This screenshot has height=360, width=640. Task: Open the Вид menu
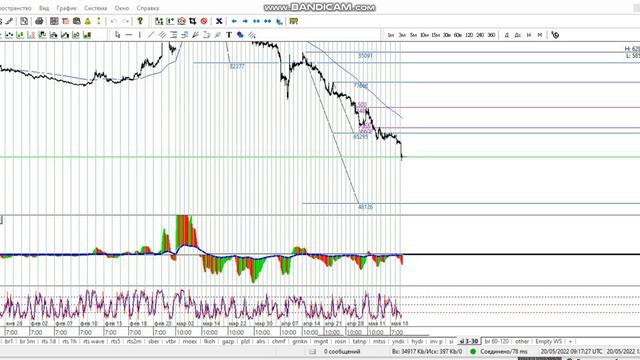point(44,8)
